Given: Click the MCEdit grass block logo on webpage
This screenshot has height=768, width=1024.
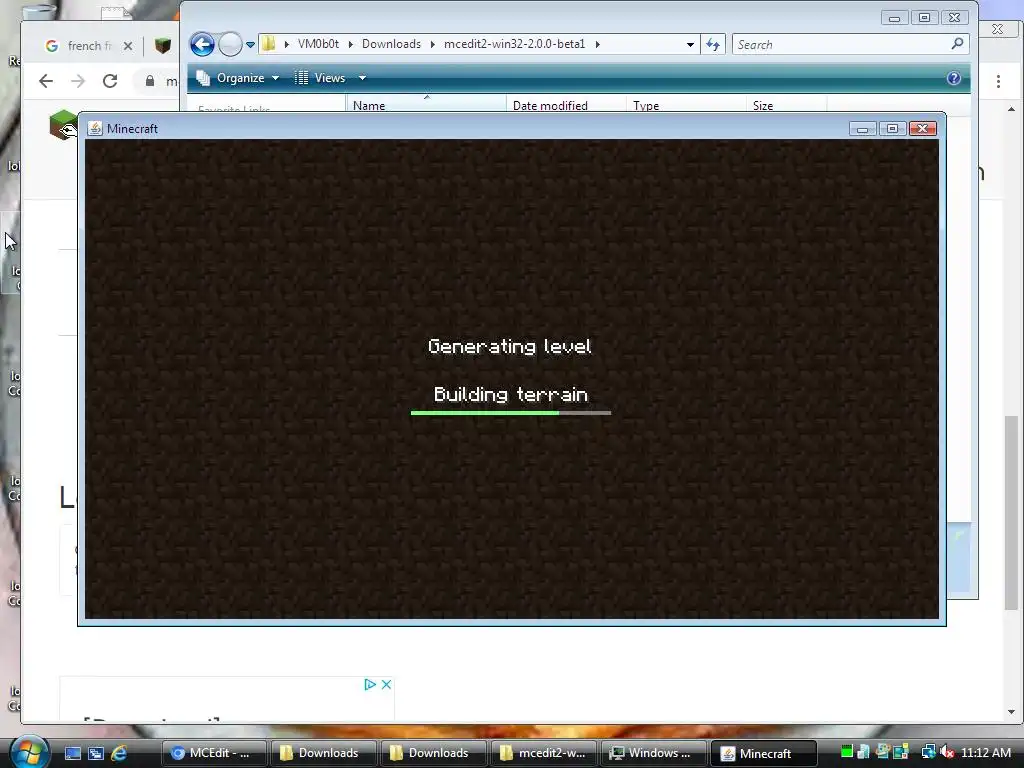Looking at the screenshot, I should pos(63,124).
